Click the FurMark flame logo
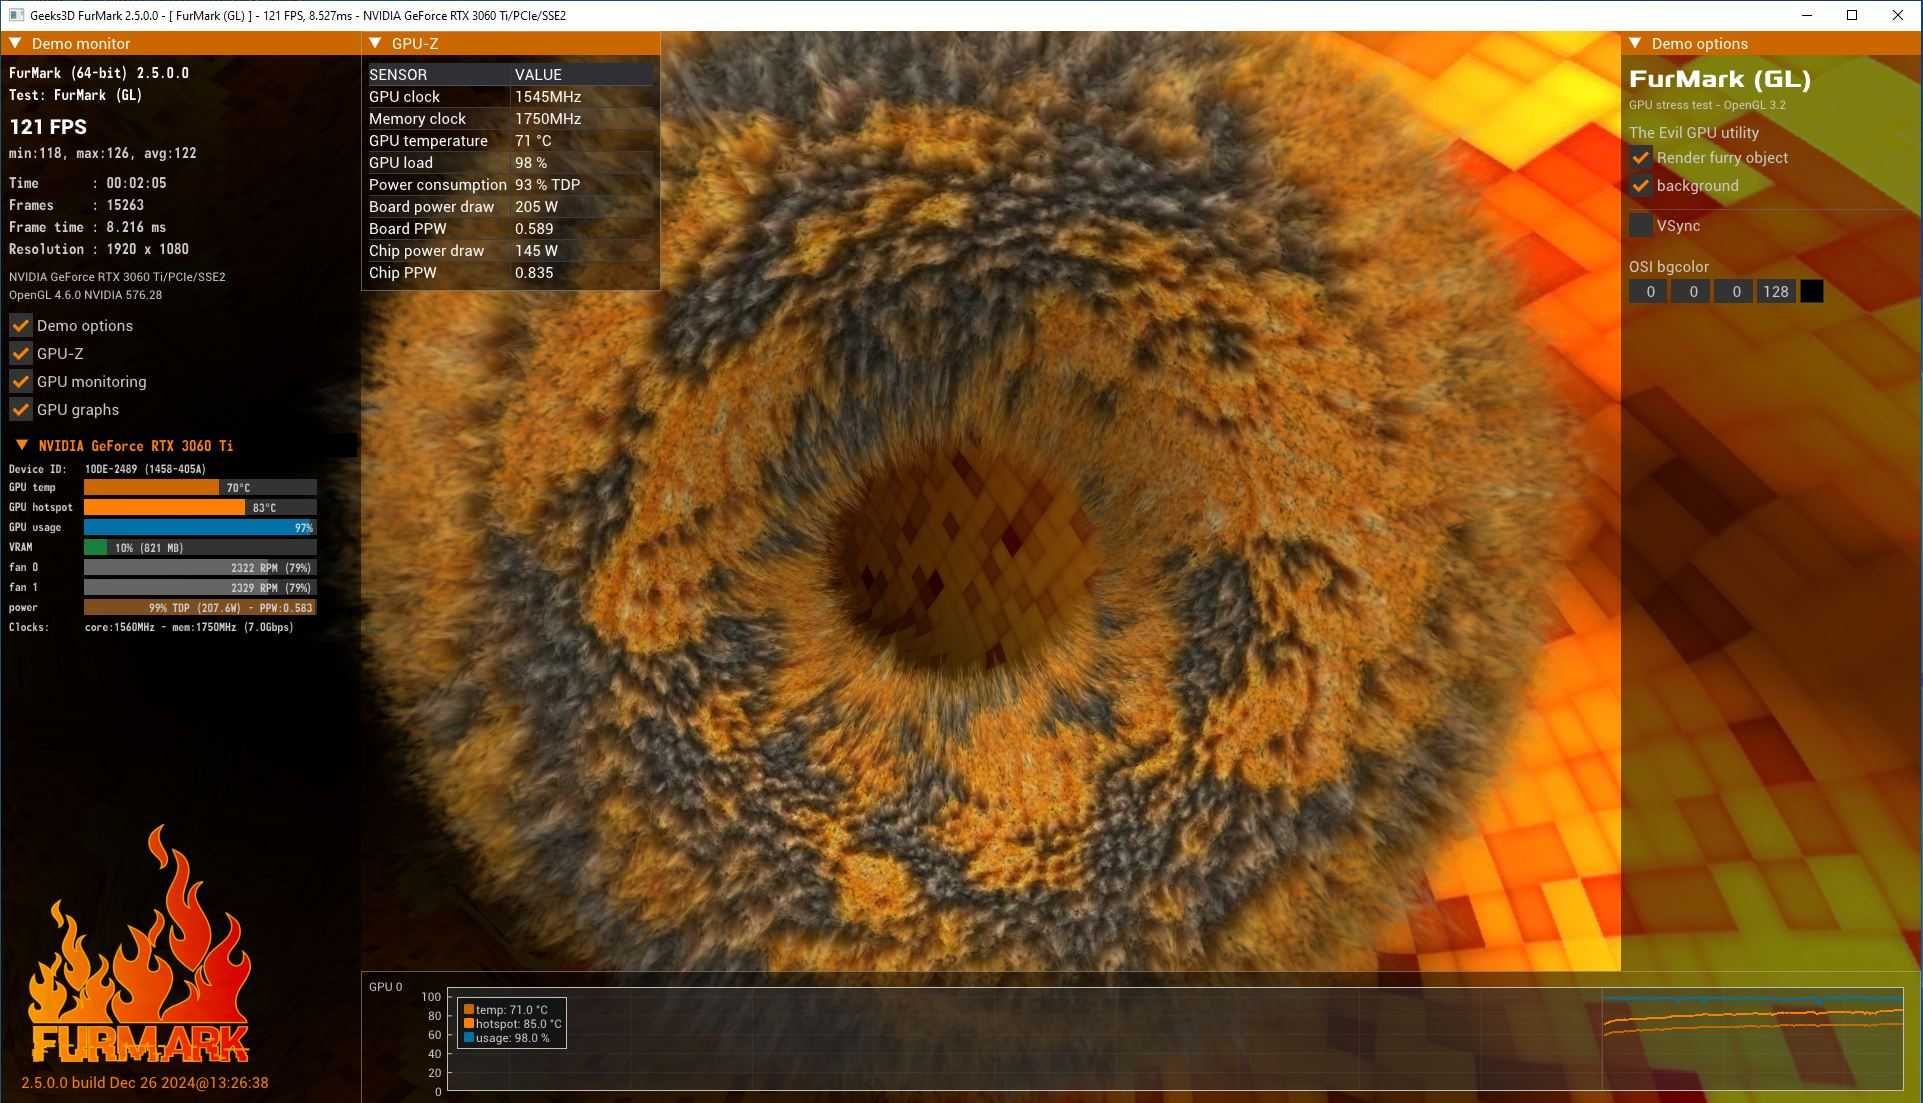 [140, 945]
